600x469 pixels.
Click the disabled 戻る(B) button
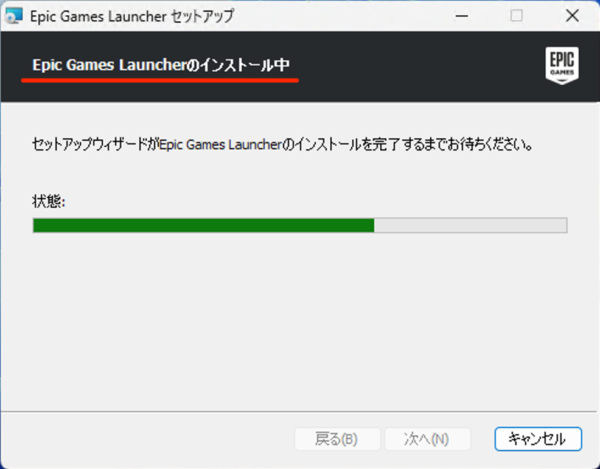[x=338, y=439]
